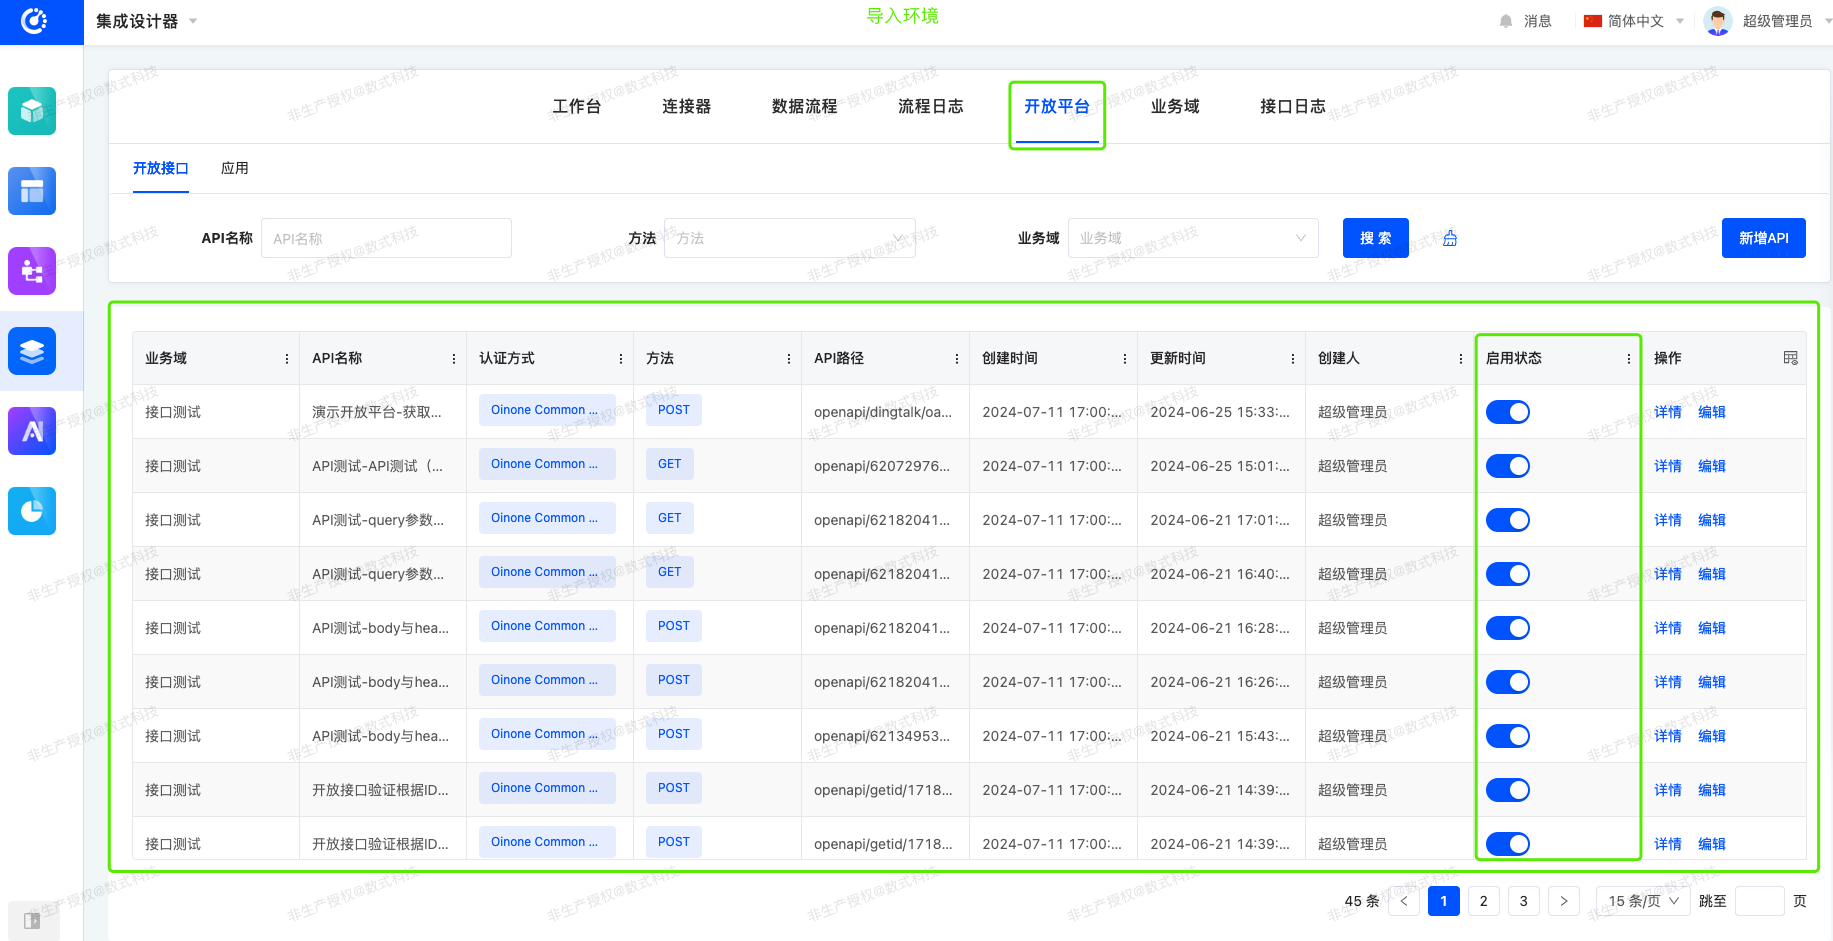Click 导入环境 text at top
This screenshot has height=941, width=1833.
(903, 16)
